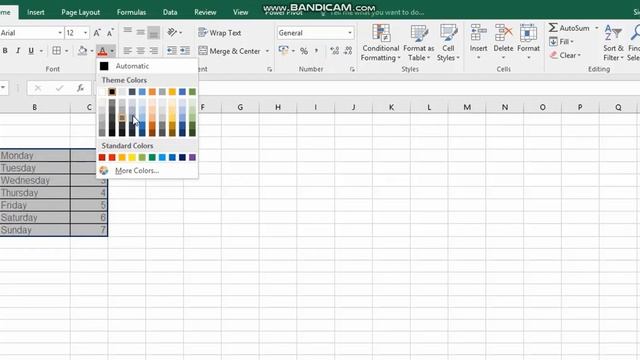Apply Comma Style icon
The height and width of the screenshot is (360, 640).
point(316,51)
